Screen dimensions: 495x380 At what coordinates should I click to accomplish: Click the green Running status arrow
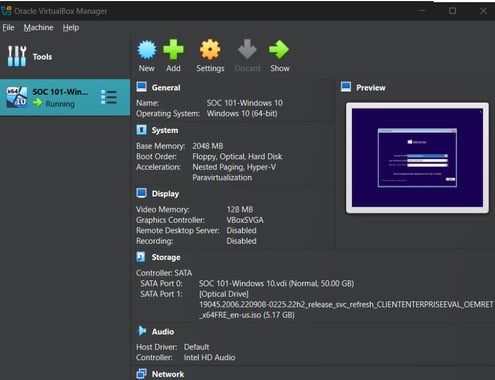(38, 103)
